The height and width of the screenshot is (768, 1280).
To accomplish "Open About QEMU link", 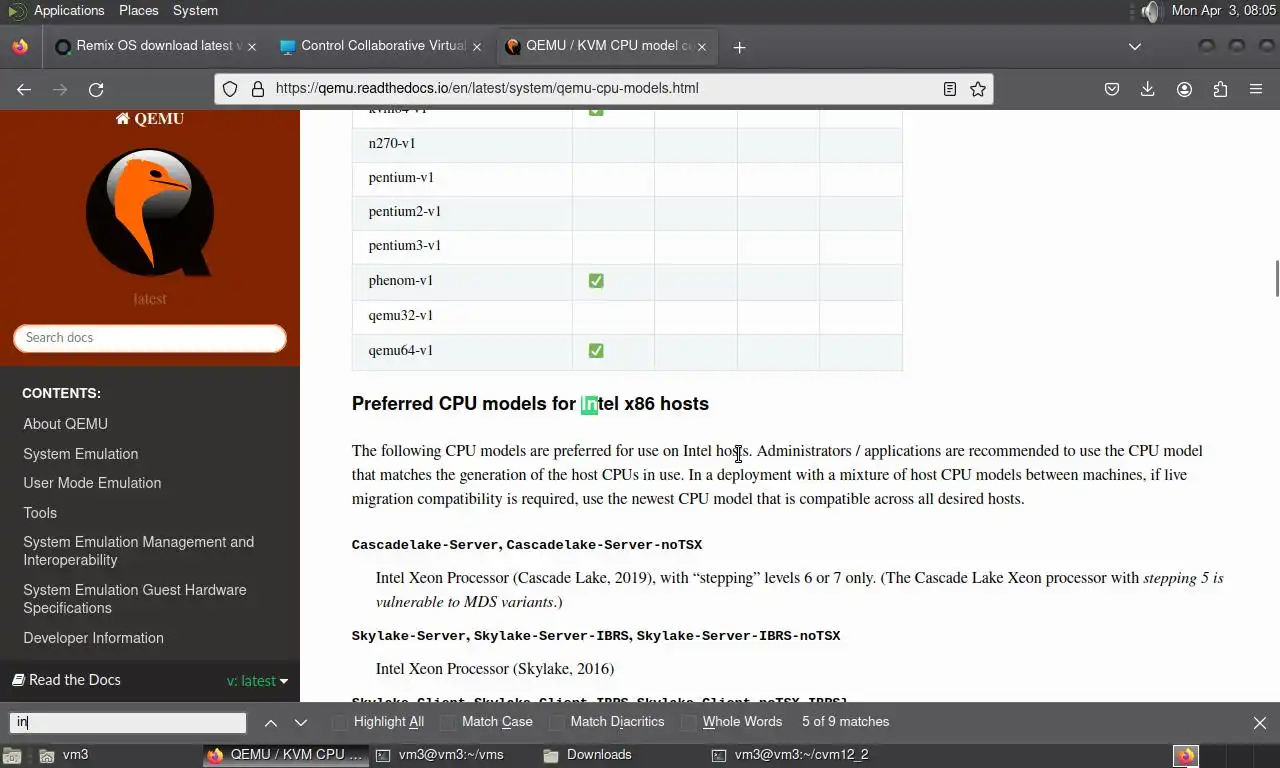I will pyautogui.click(x=66, y=424).
